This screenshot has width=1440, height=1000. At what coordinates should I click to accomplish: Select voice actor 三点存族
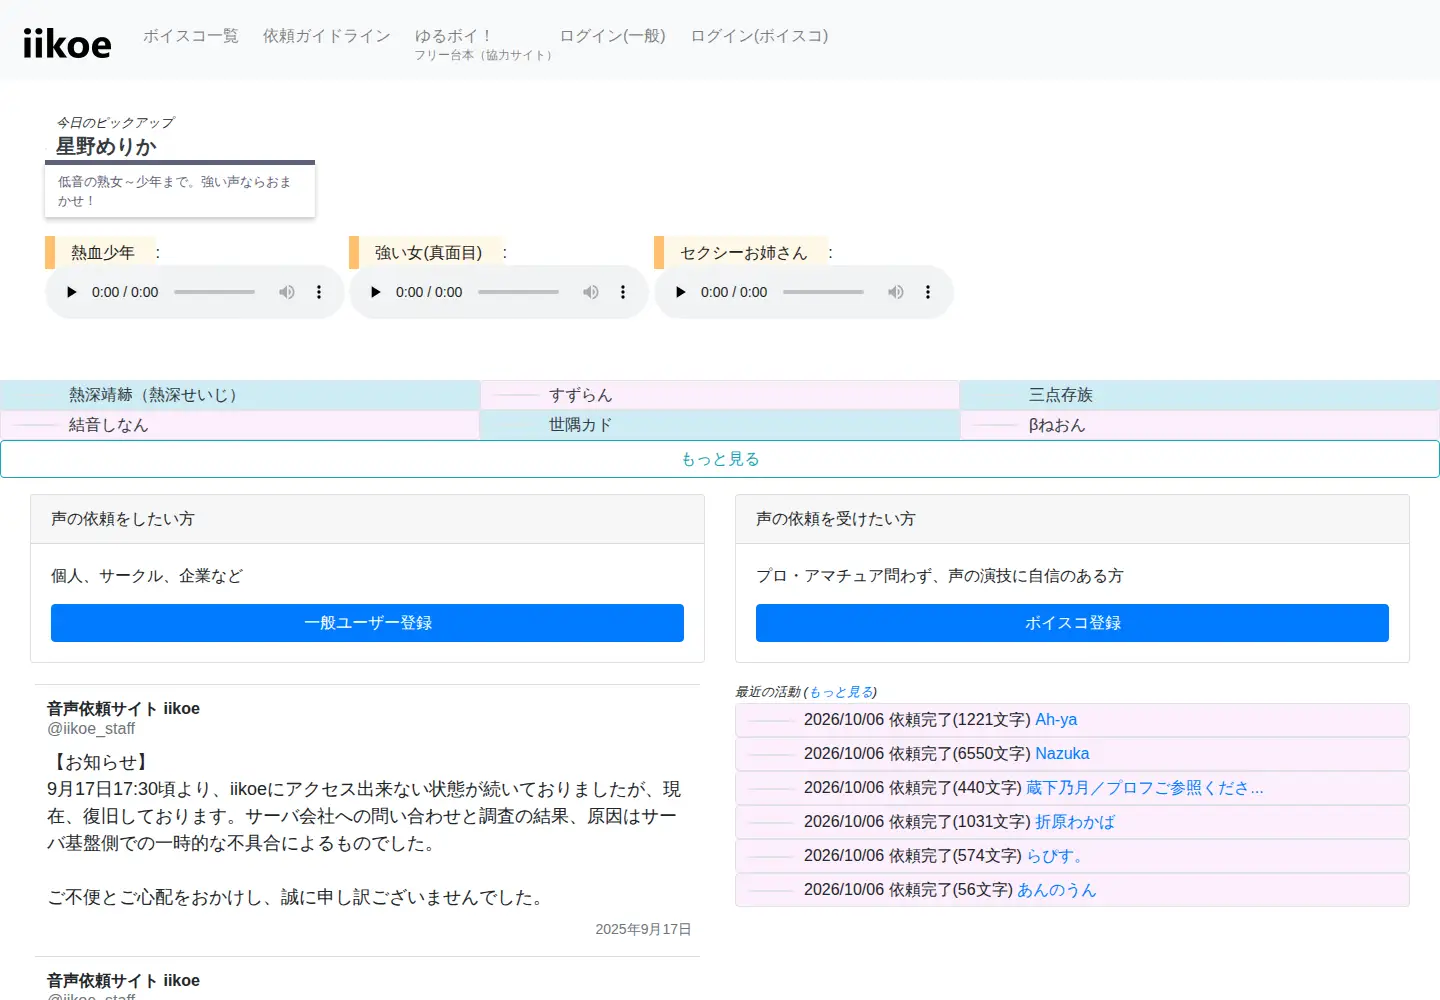click(x=1200, y=395)
